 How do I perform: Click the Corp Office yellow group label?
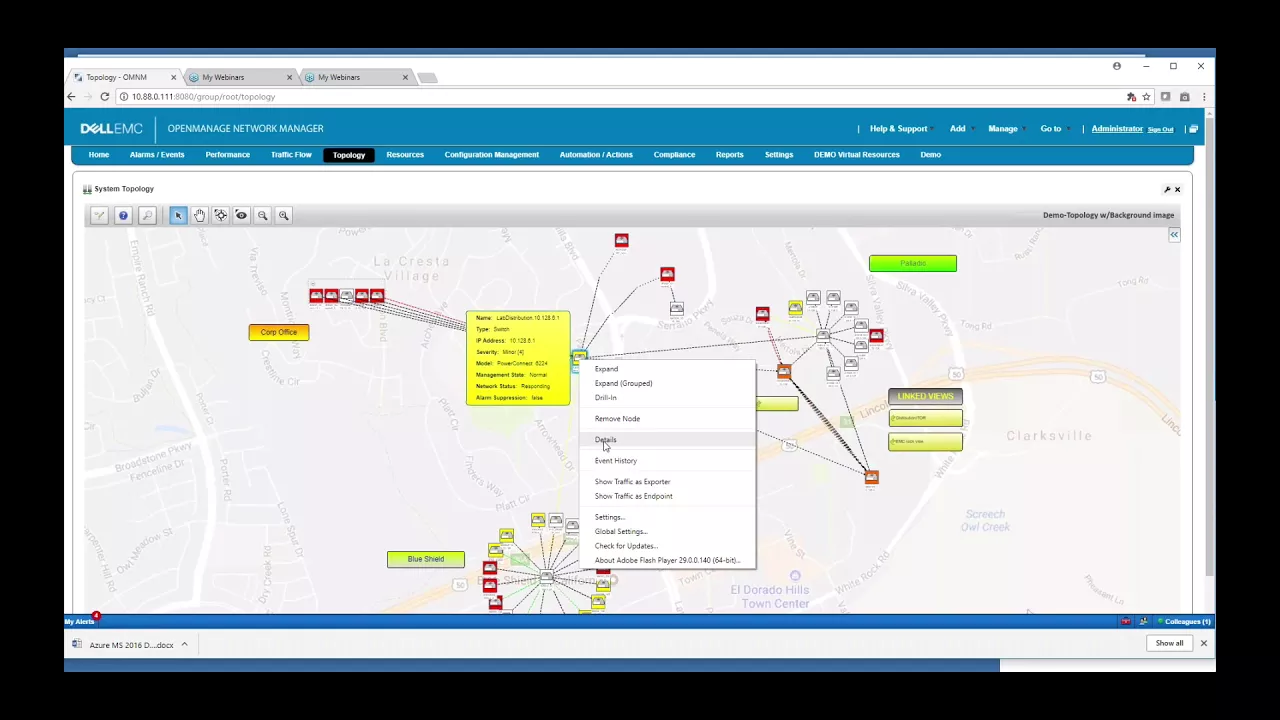(279, 332)
